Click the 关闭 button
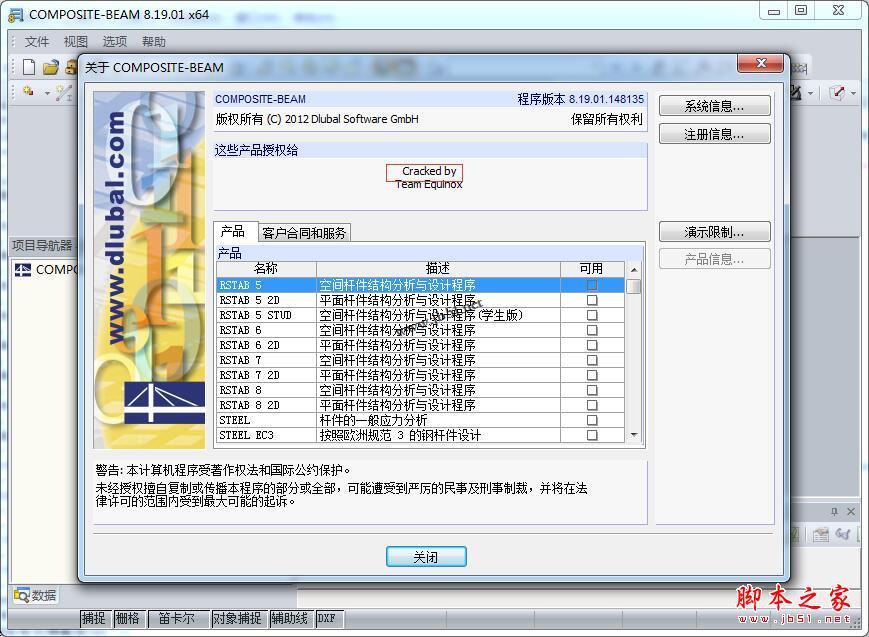Image resolution: width=869 pixels, height=637 pixels. tap(426, 557)
